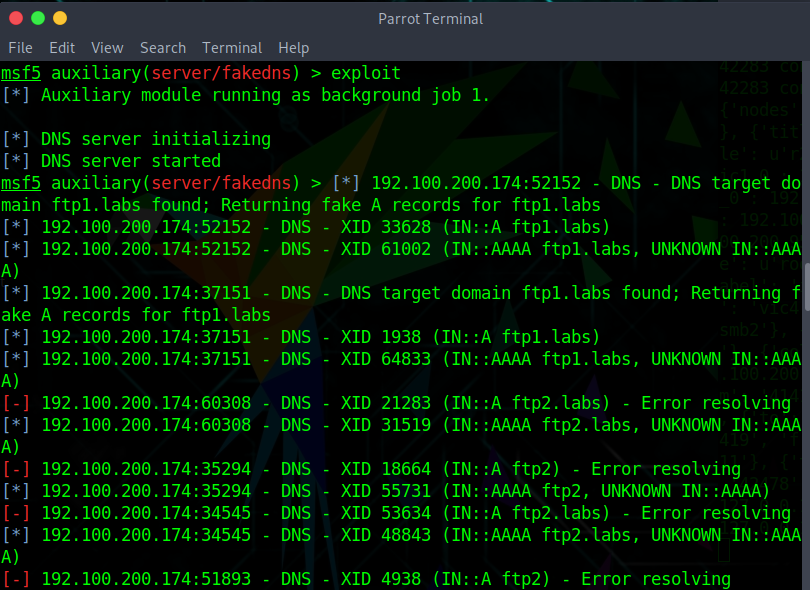Image resolution: width=810 pixels, height=590 pixels.
Task: Click the yellow window button
Action: pyautogui.click(x=60, y=18)
